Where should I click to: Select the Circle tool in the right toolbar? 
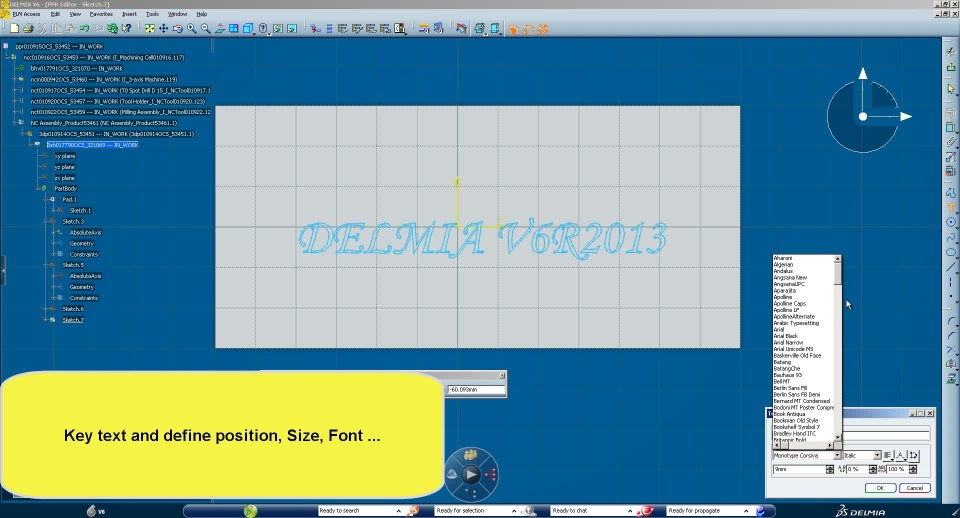point(950,222)
